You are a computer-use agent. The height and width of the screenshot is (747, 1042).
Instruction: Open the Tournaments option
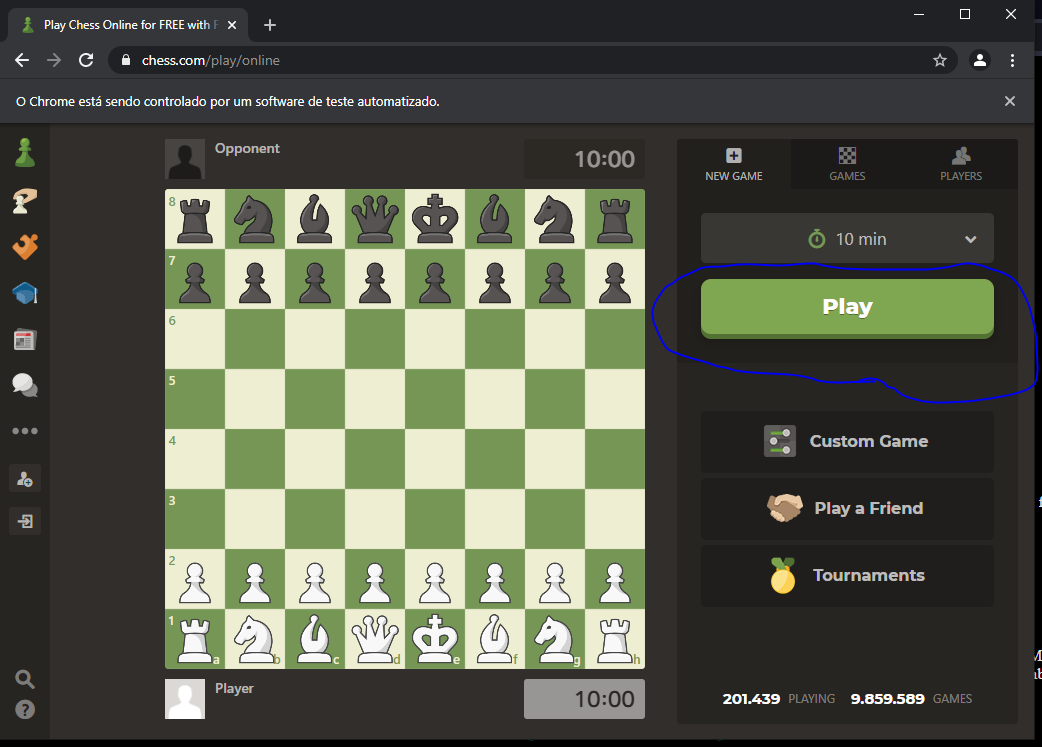pos(847,575)
